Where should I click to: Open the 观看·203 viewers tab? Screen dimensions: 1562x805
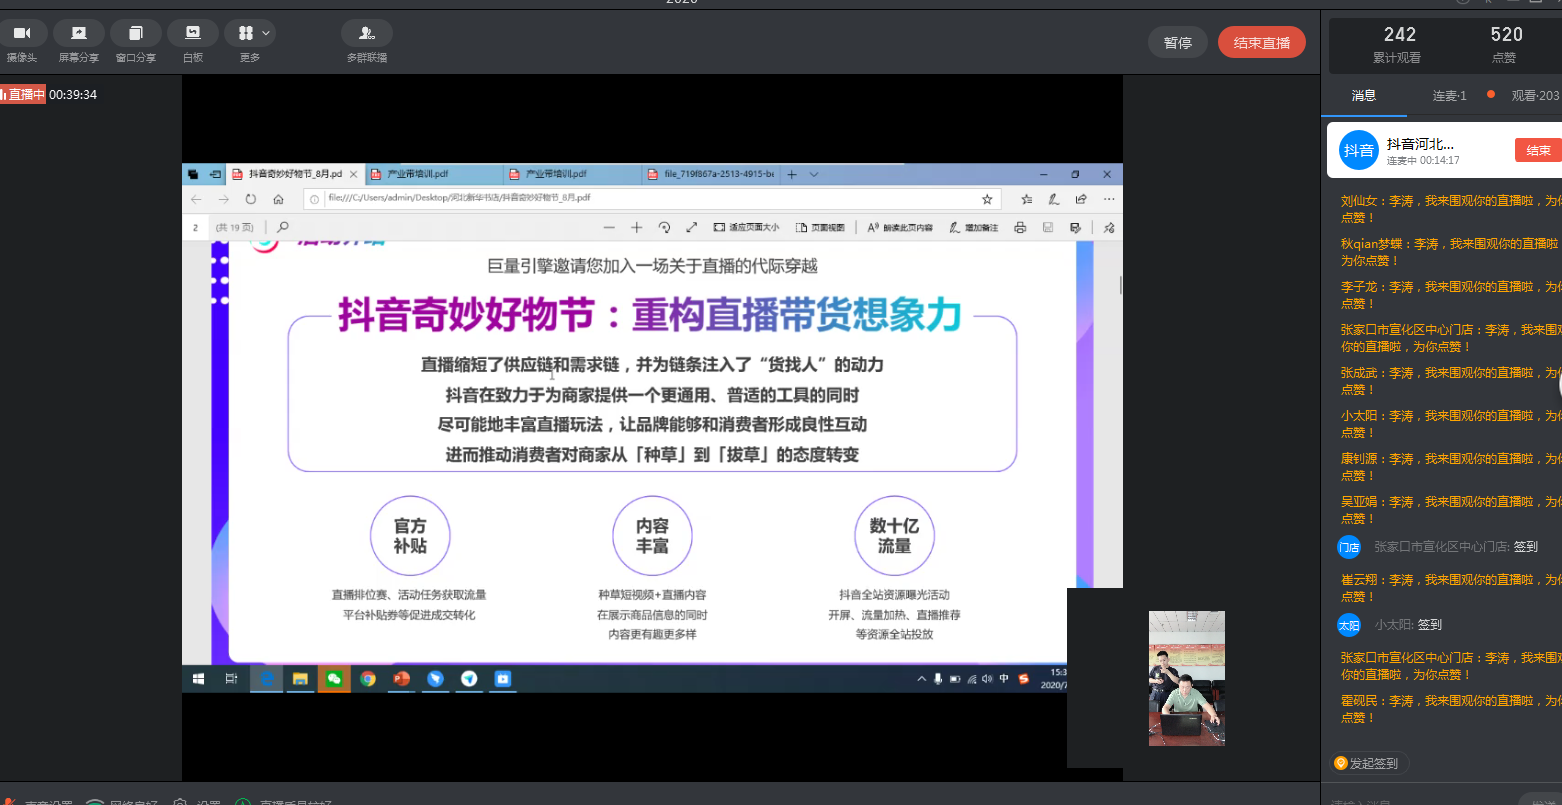[x=1535, y=96]
